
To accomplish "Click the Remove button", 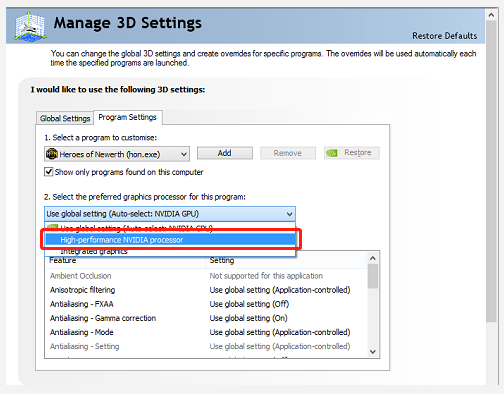I will tap(288, 153).
